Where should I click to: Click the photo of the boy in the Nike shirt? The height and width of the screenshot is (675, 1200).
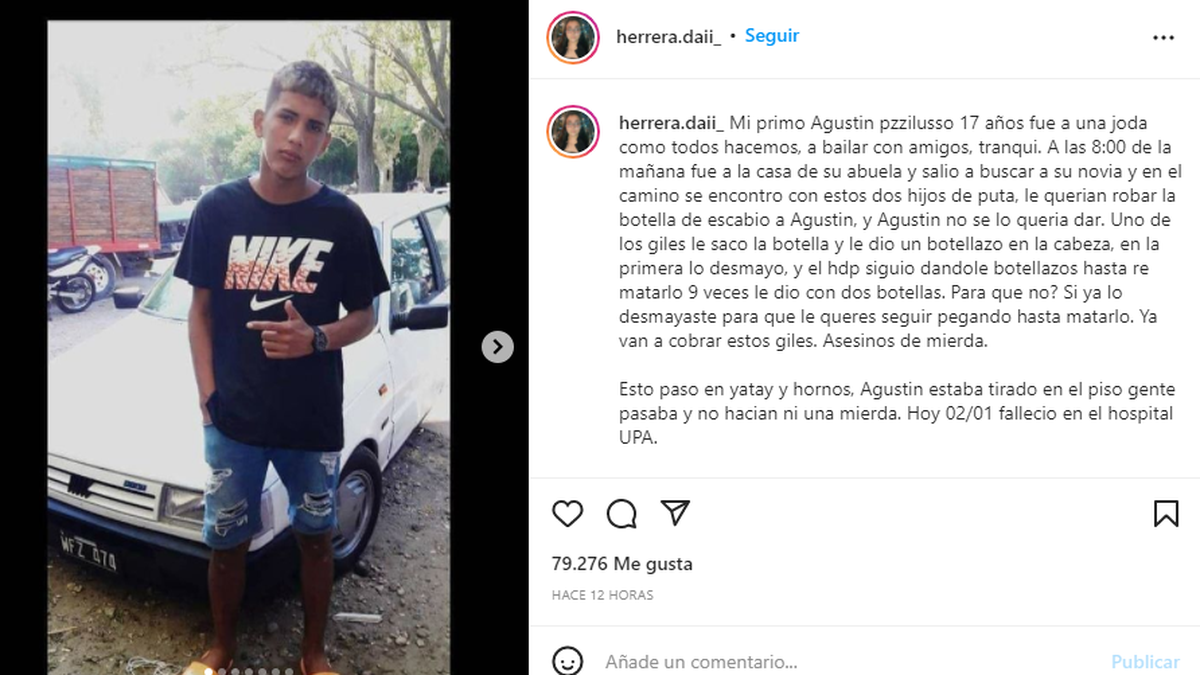tap(248, 348)
